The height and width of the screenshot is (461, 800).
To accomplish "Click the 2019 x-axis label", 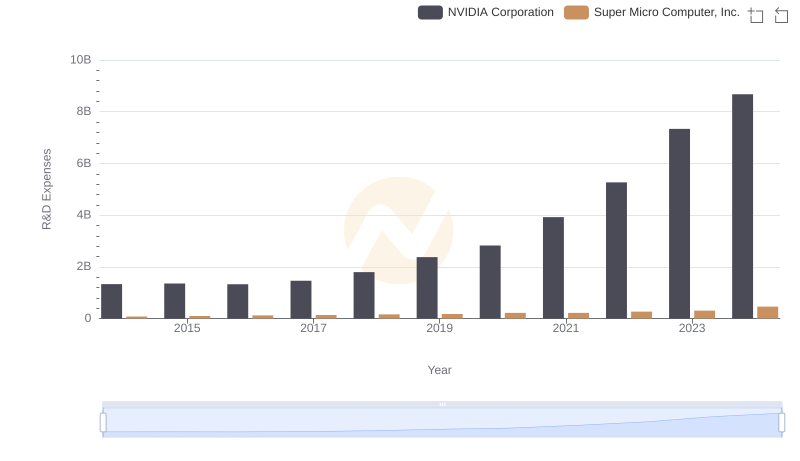I will 439,328.
